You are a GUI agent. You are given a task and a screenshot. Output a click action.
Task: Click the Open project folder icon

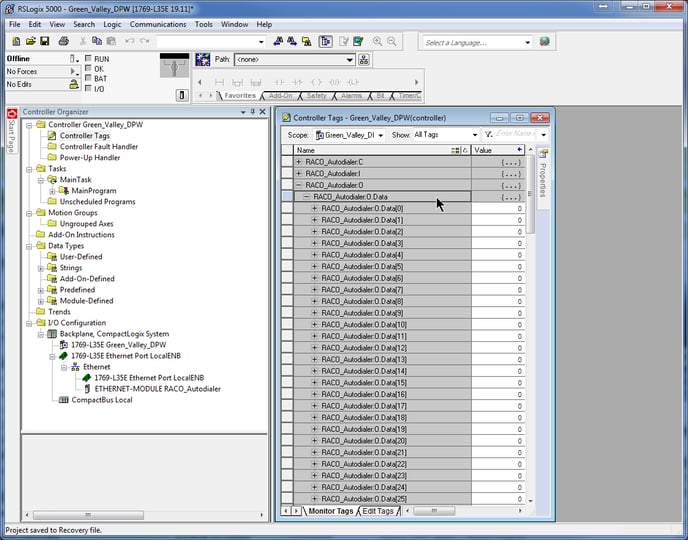click(x=30, y=42)
